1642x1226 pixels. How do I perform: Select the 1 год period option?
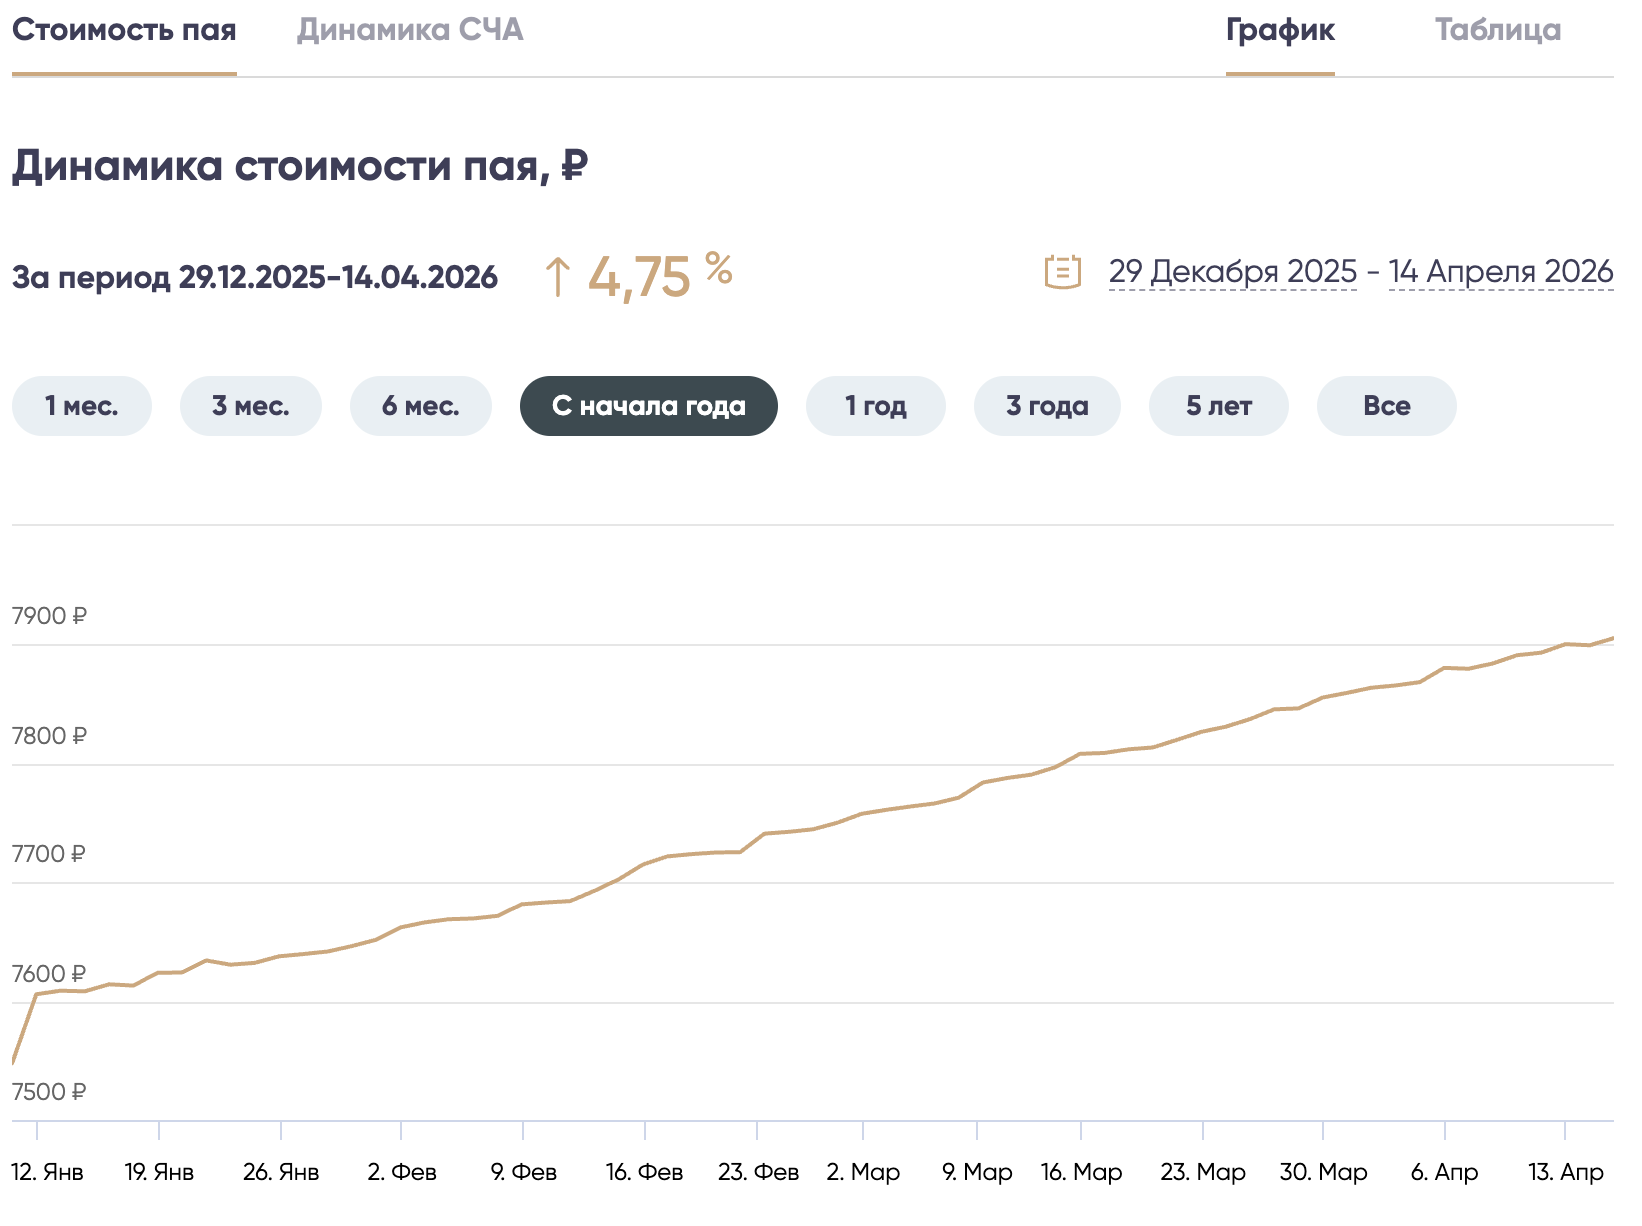(x=875, y=406)
